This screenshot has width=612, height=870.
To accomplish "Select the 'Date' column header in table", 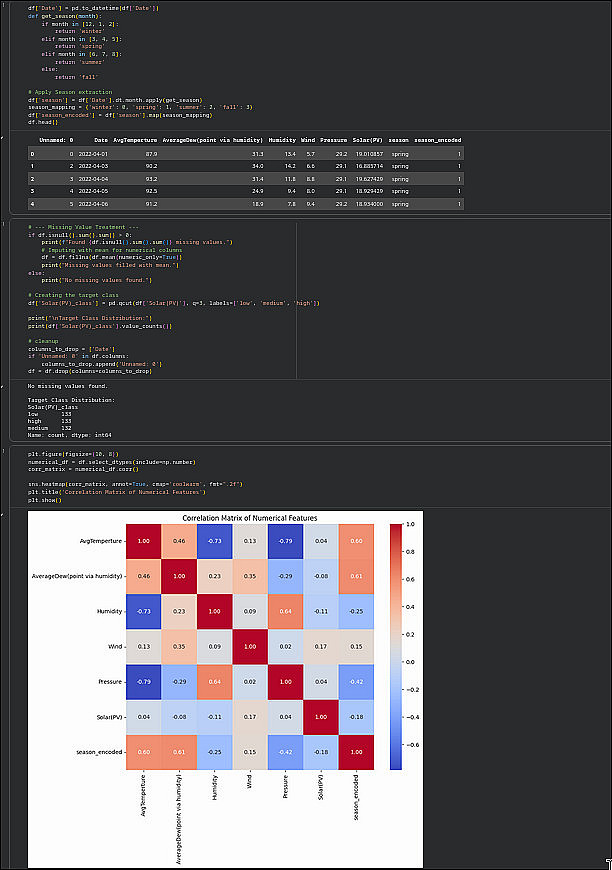I will pyautogui.click(x=101, y=140).
